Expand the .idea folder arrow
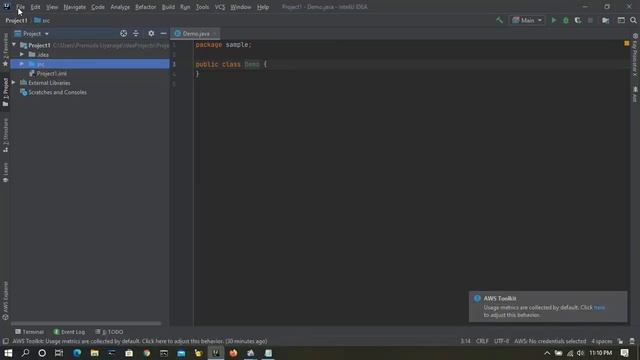 (22, 54)
